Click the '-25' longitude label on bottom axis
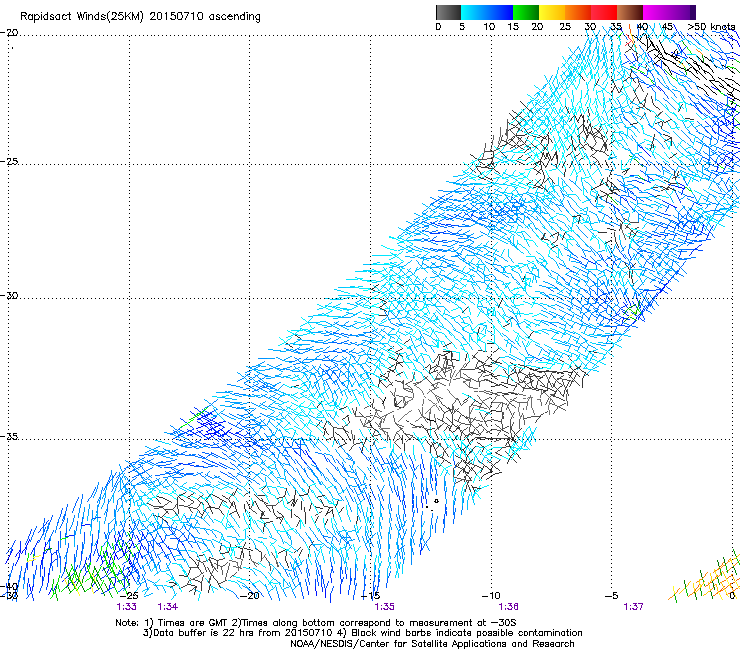 (129, 596)
